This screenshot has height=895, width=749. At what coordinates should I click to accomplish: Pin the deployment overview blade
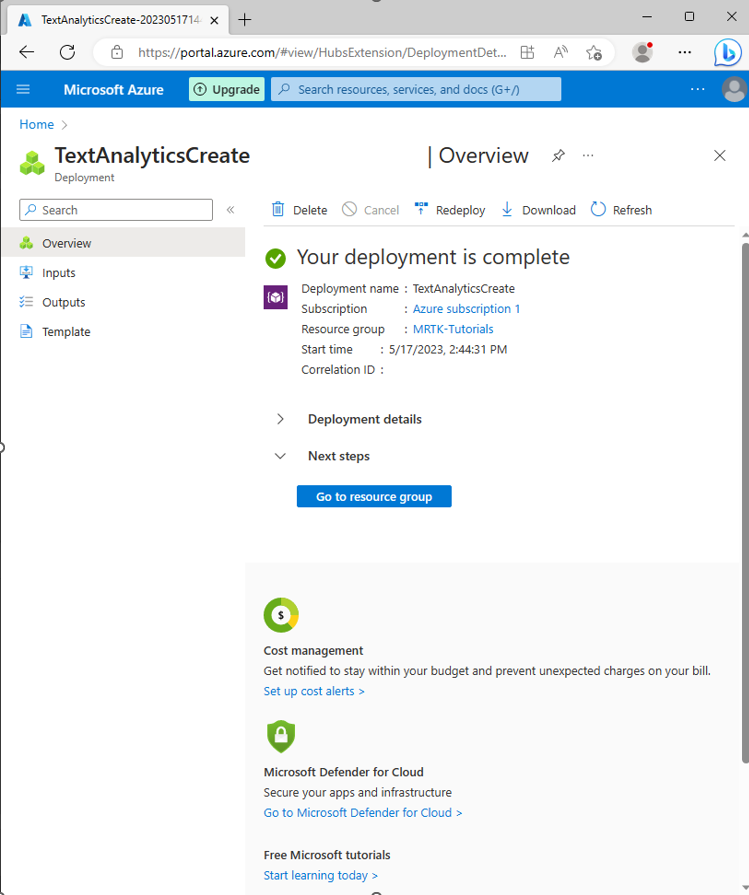[558, 155]
